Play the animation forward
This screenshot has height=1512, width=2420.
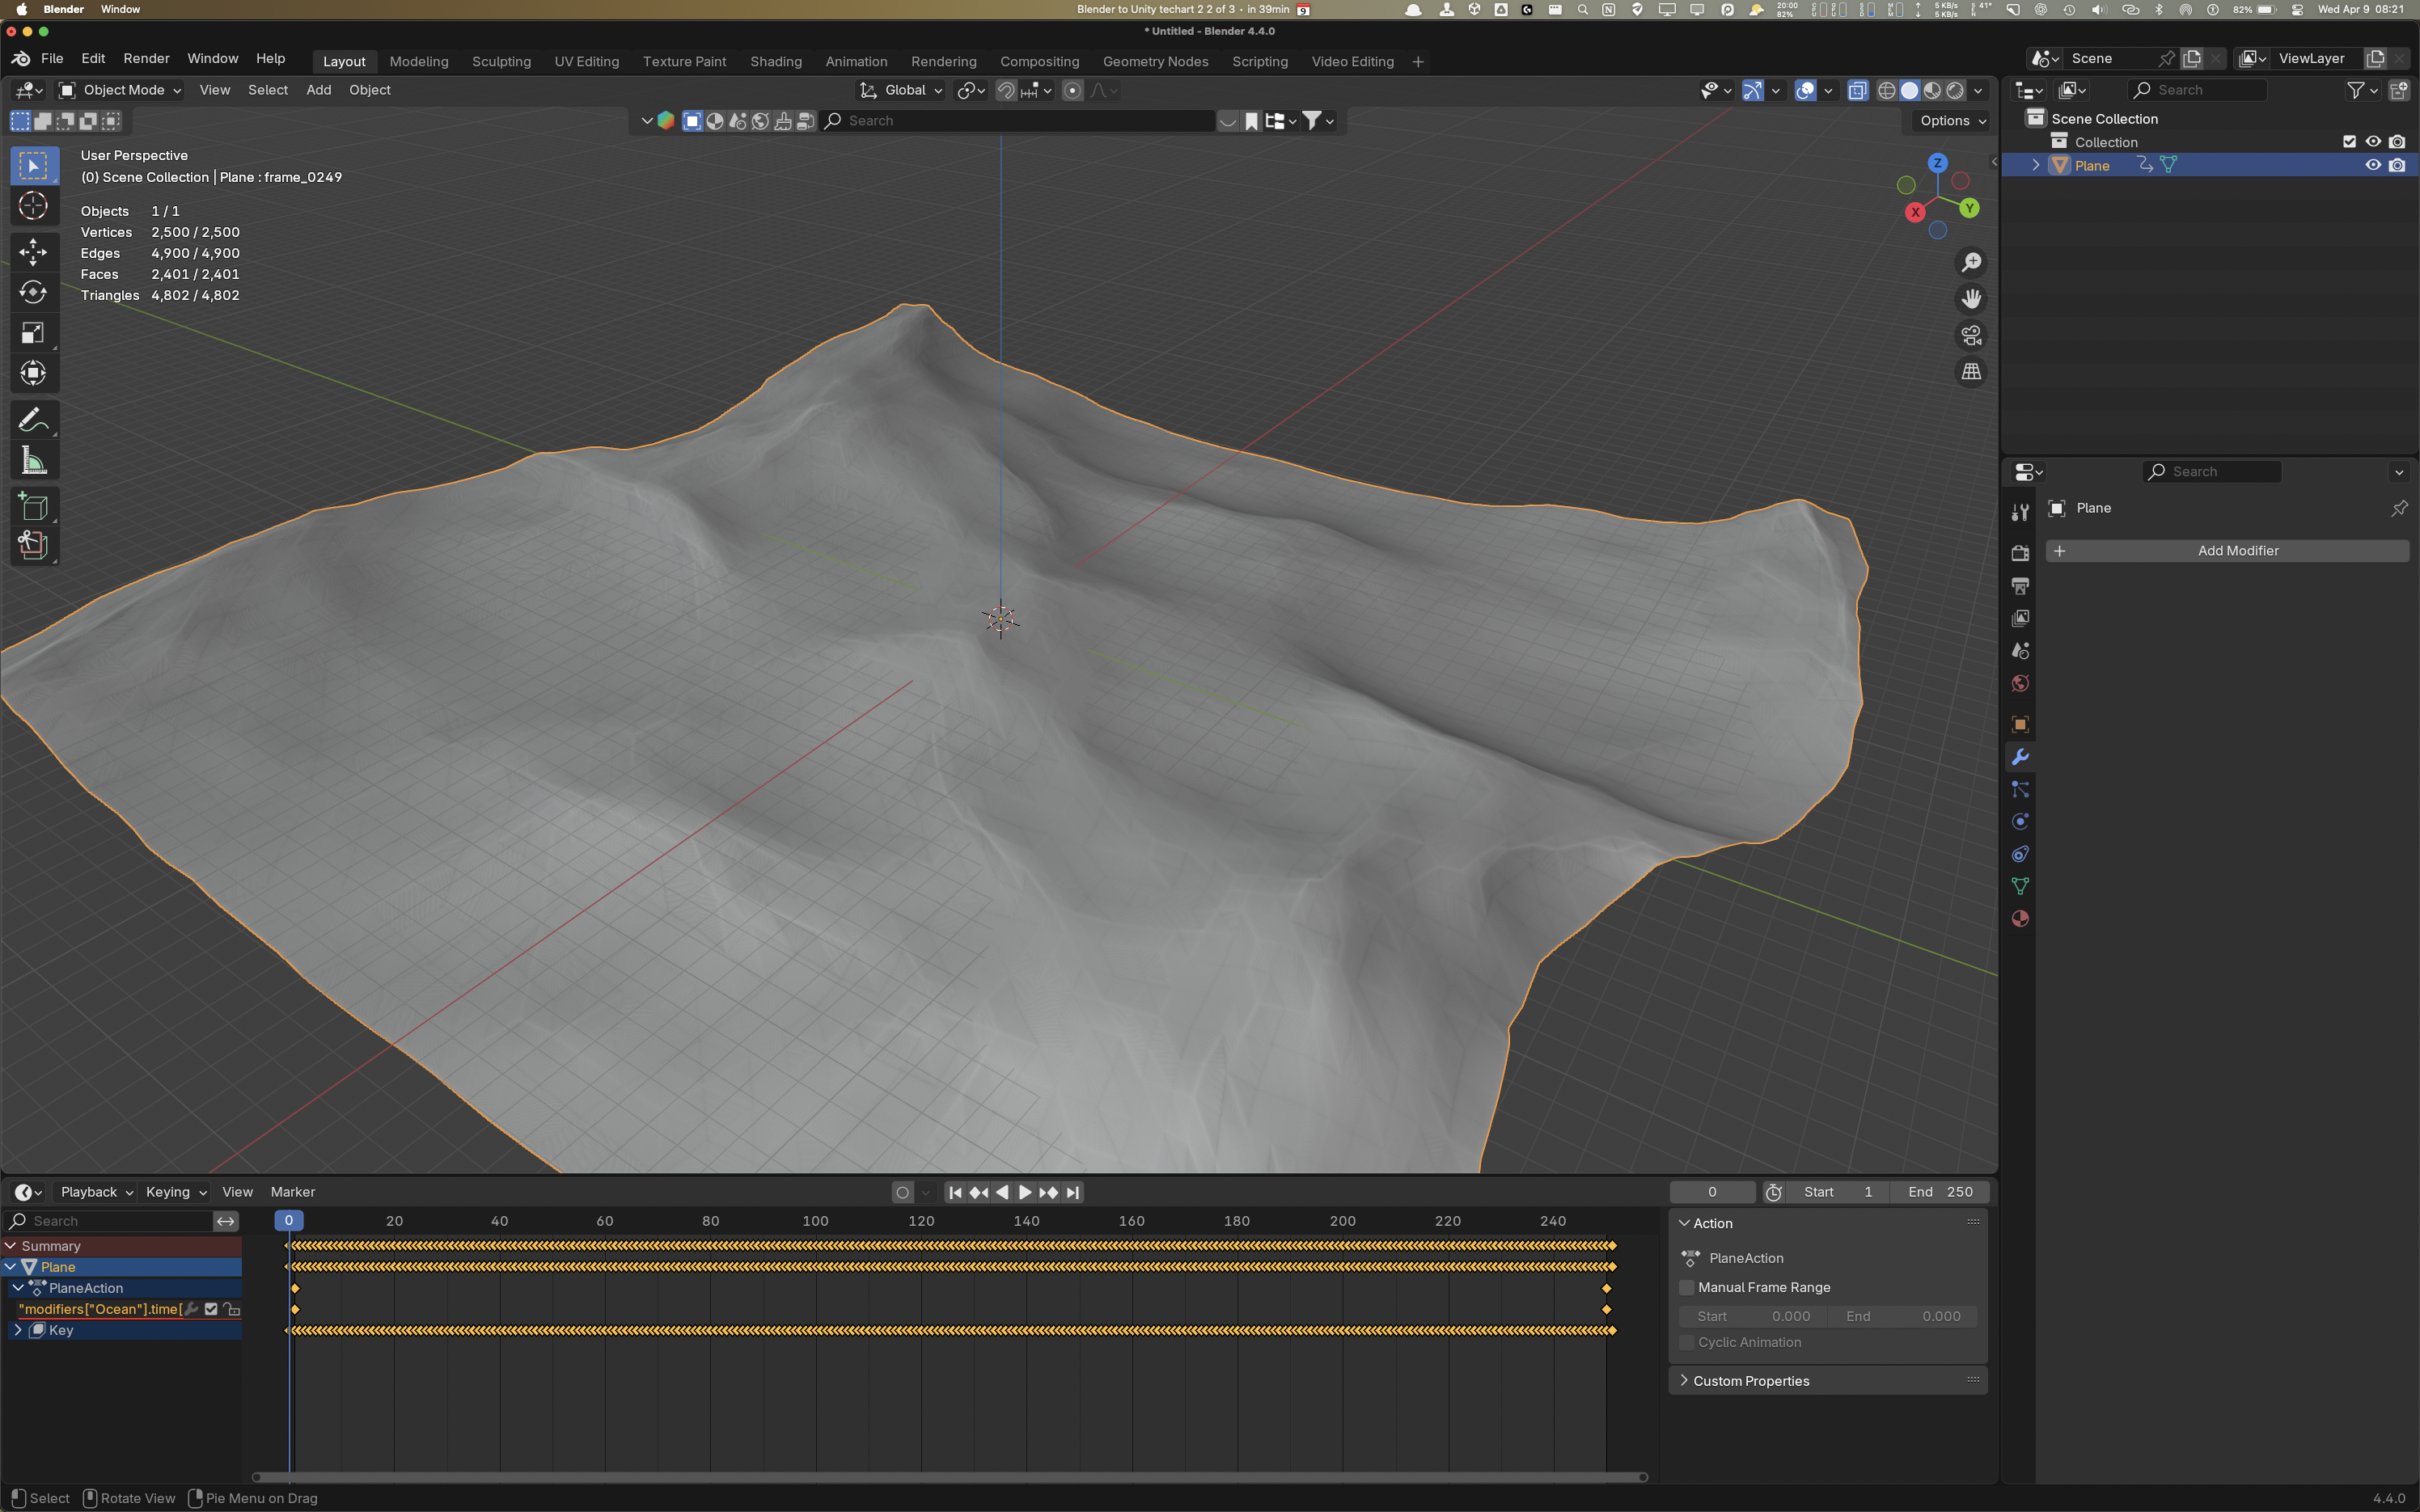[1025, 1192]
